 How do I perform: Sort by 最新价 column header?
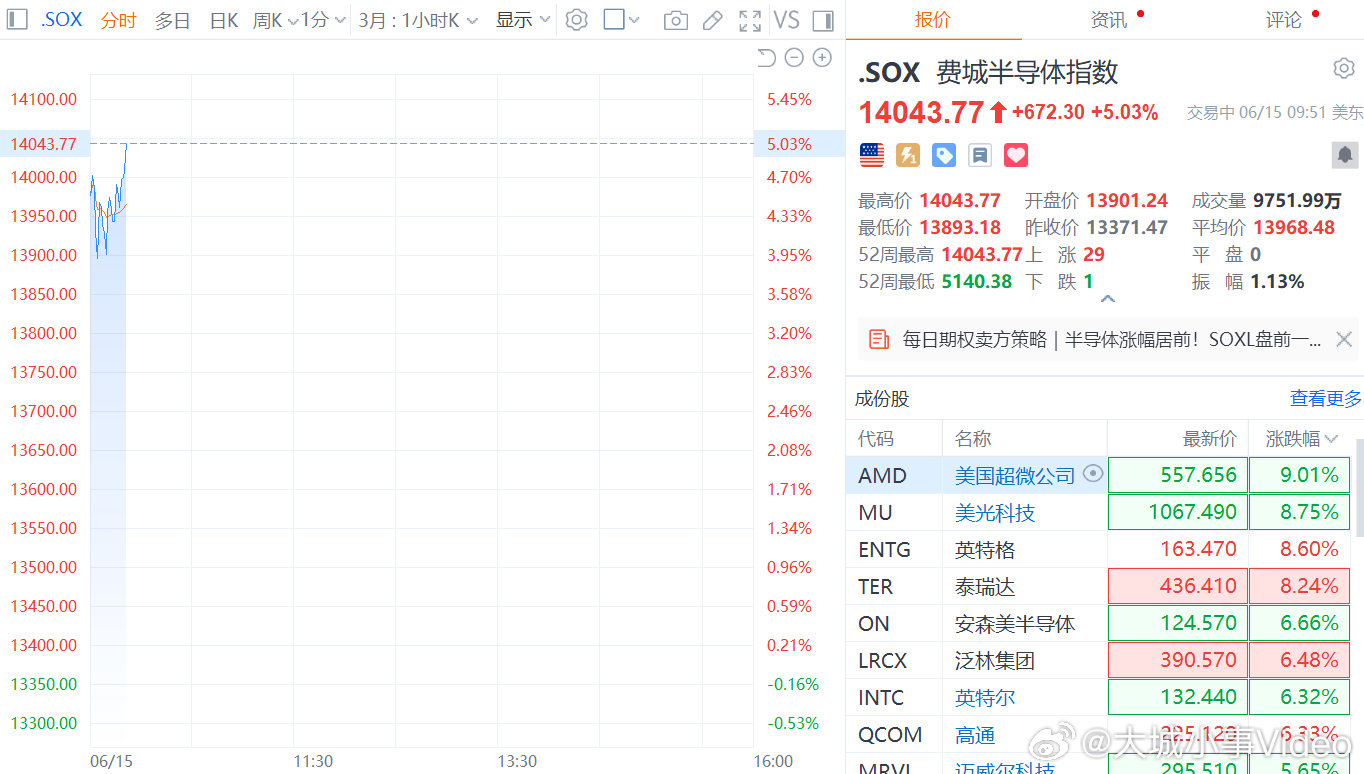(1209, 438)
